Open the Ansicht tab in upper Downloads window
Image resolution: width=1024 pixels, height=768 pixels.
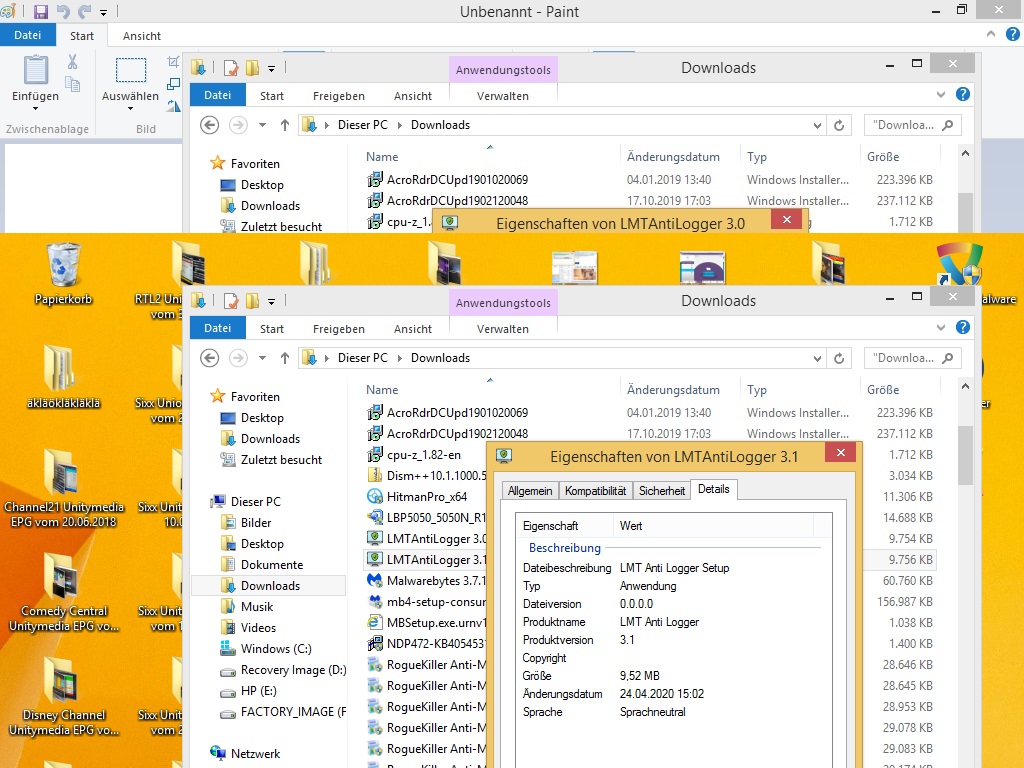tap(413, 96)
